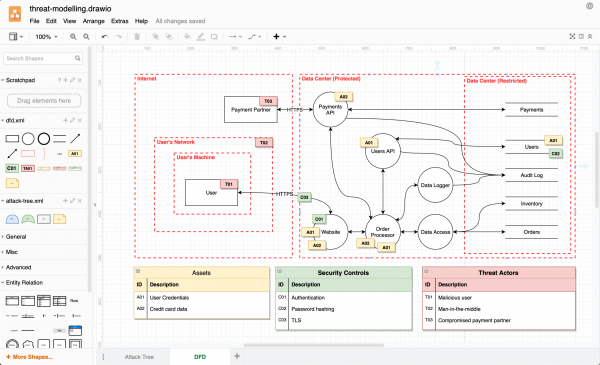Click the To Front icon
The width and height of the screenshot is (600, 365).
pos(155,37)
